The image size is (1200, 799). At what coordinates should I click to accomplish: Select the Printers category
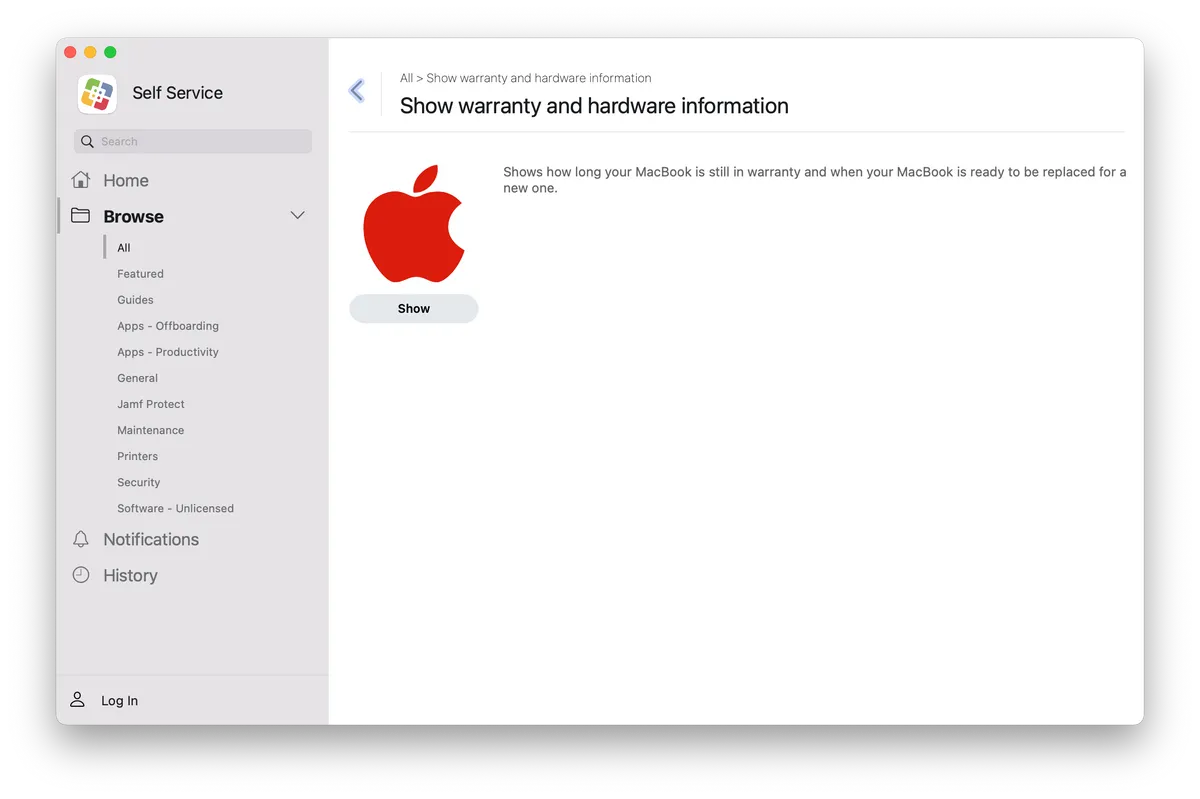pos(137,456)
